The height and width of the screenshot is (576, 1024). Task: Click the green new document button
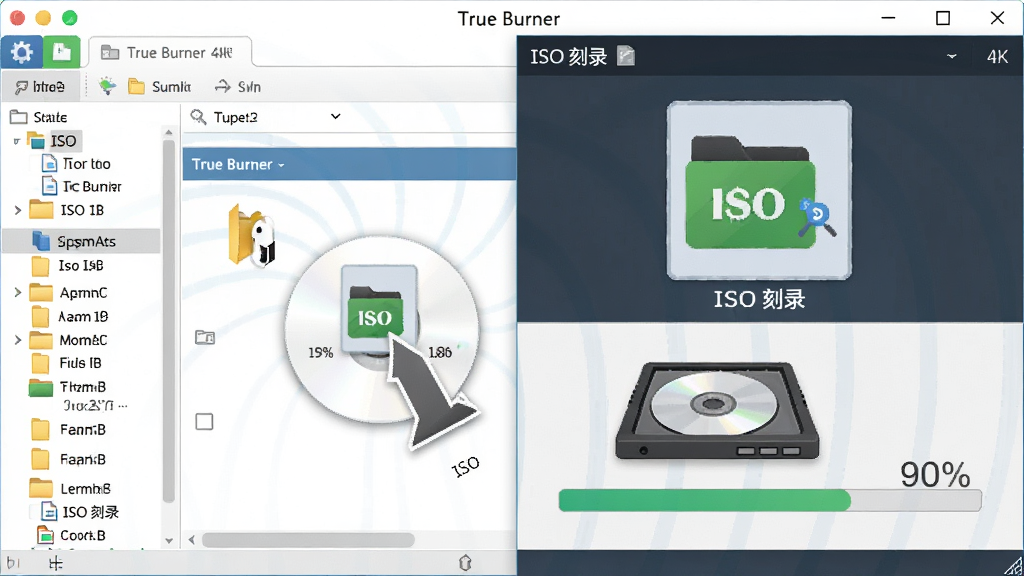pos(62,52)
